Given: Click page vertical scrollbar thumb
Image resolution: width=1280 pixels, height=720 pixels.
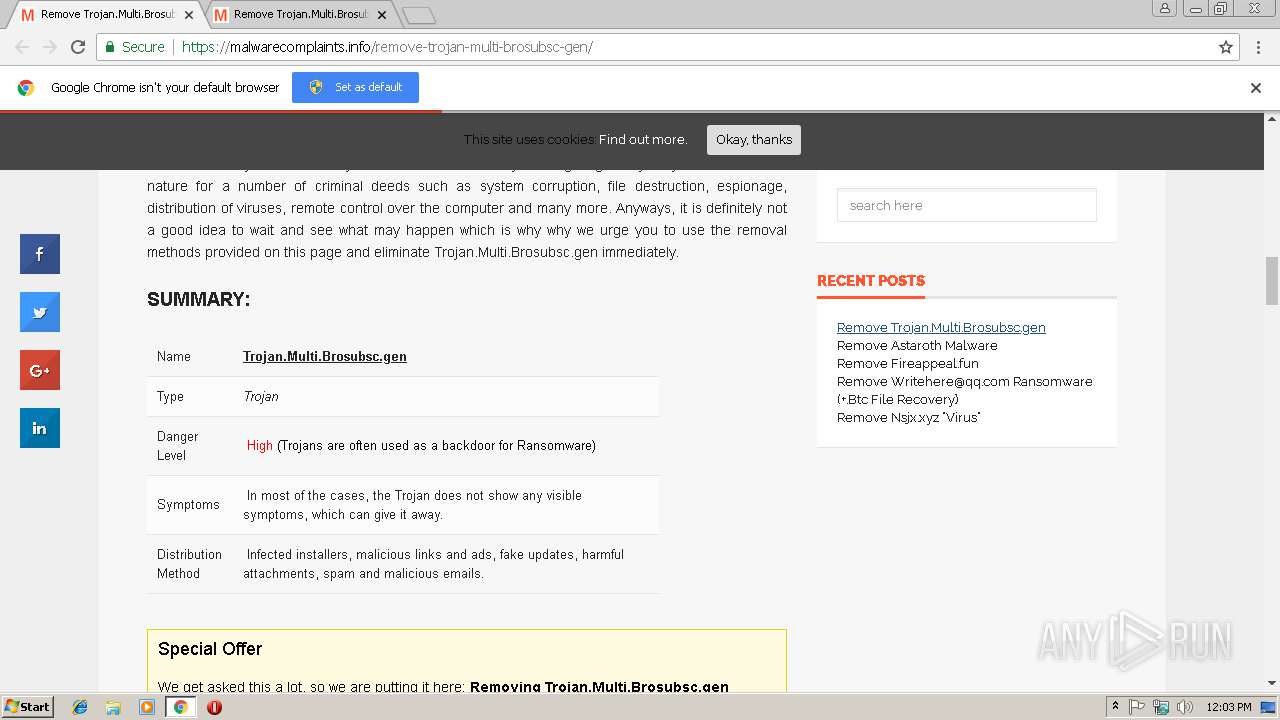Looking at the screenshot, I should click(x=1272, y=280).
